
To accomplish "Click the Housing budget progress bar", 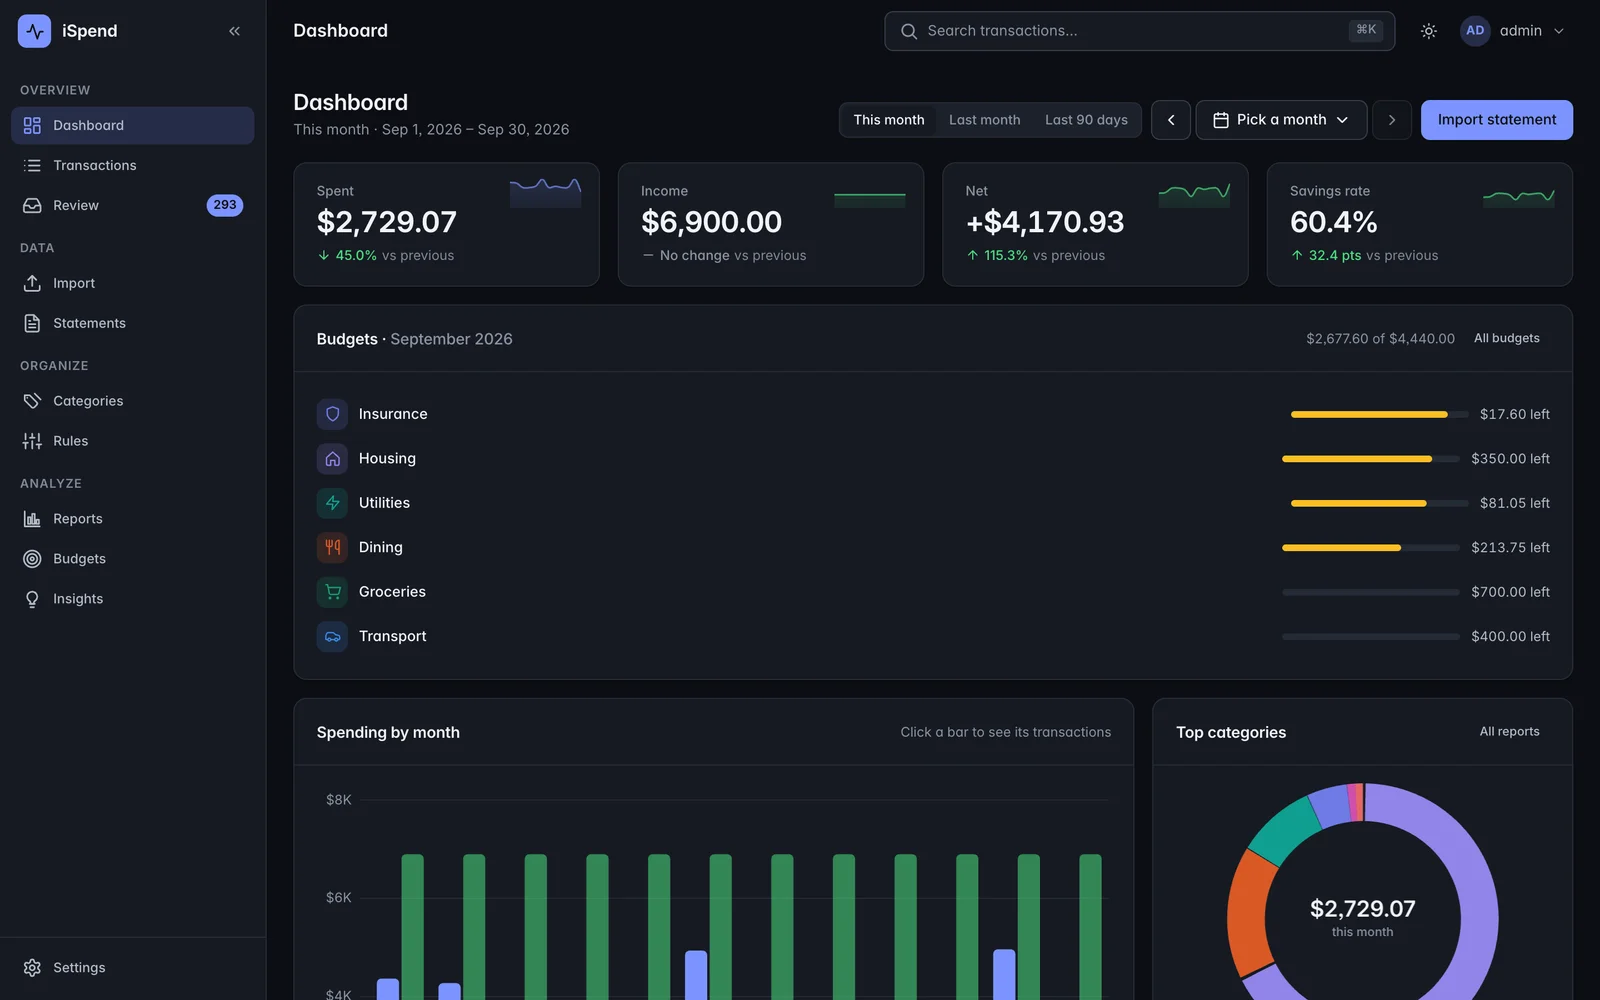I will click(1371, 459).
